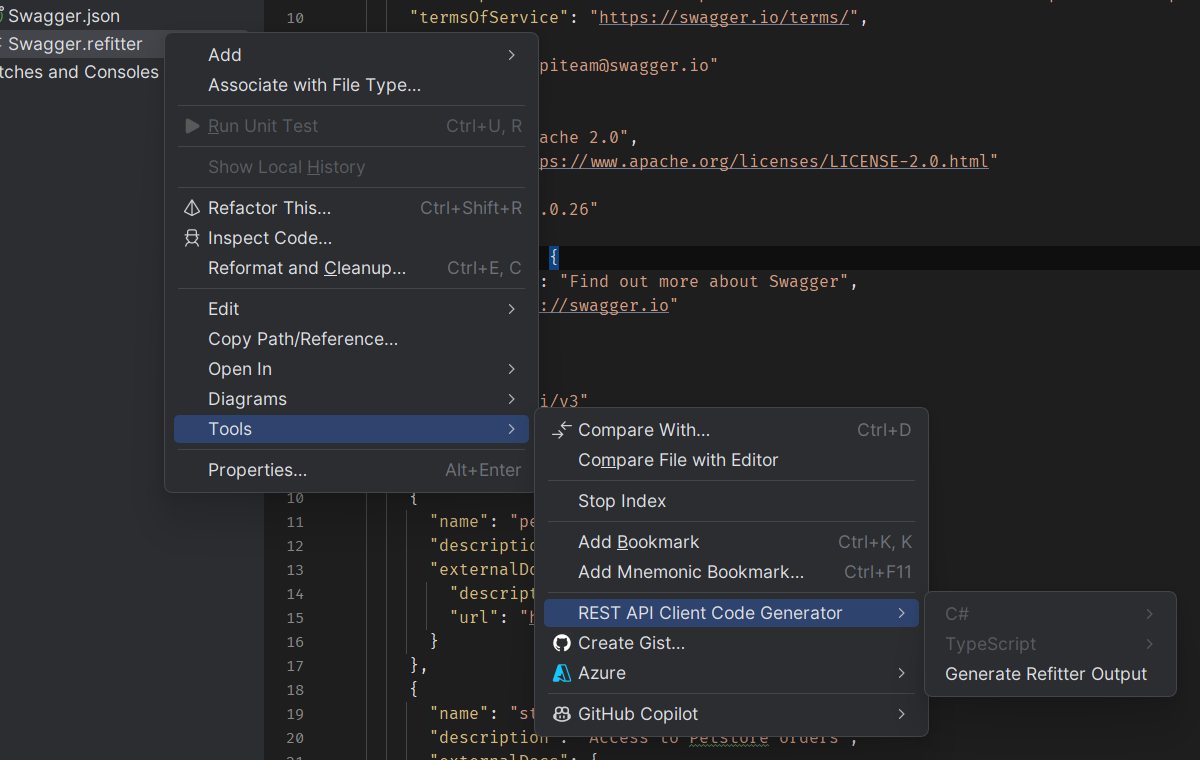Viewport: 1200px width, 760px height.
Task: Select Scratches and Consoles node
Action: coord(77,72)
